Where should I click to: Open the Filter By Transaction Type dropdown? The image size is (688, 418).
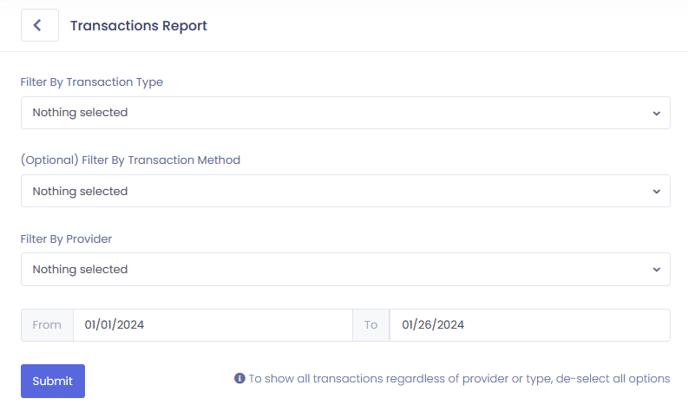(x=345, y=113)
